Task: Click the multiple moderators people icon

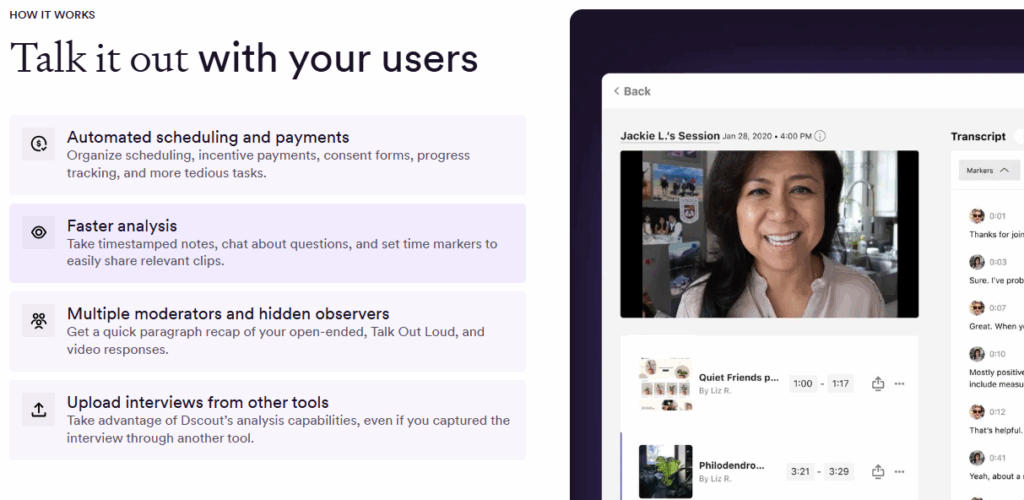Action: pos(39,321)
